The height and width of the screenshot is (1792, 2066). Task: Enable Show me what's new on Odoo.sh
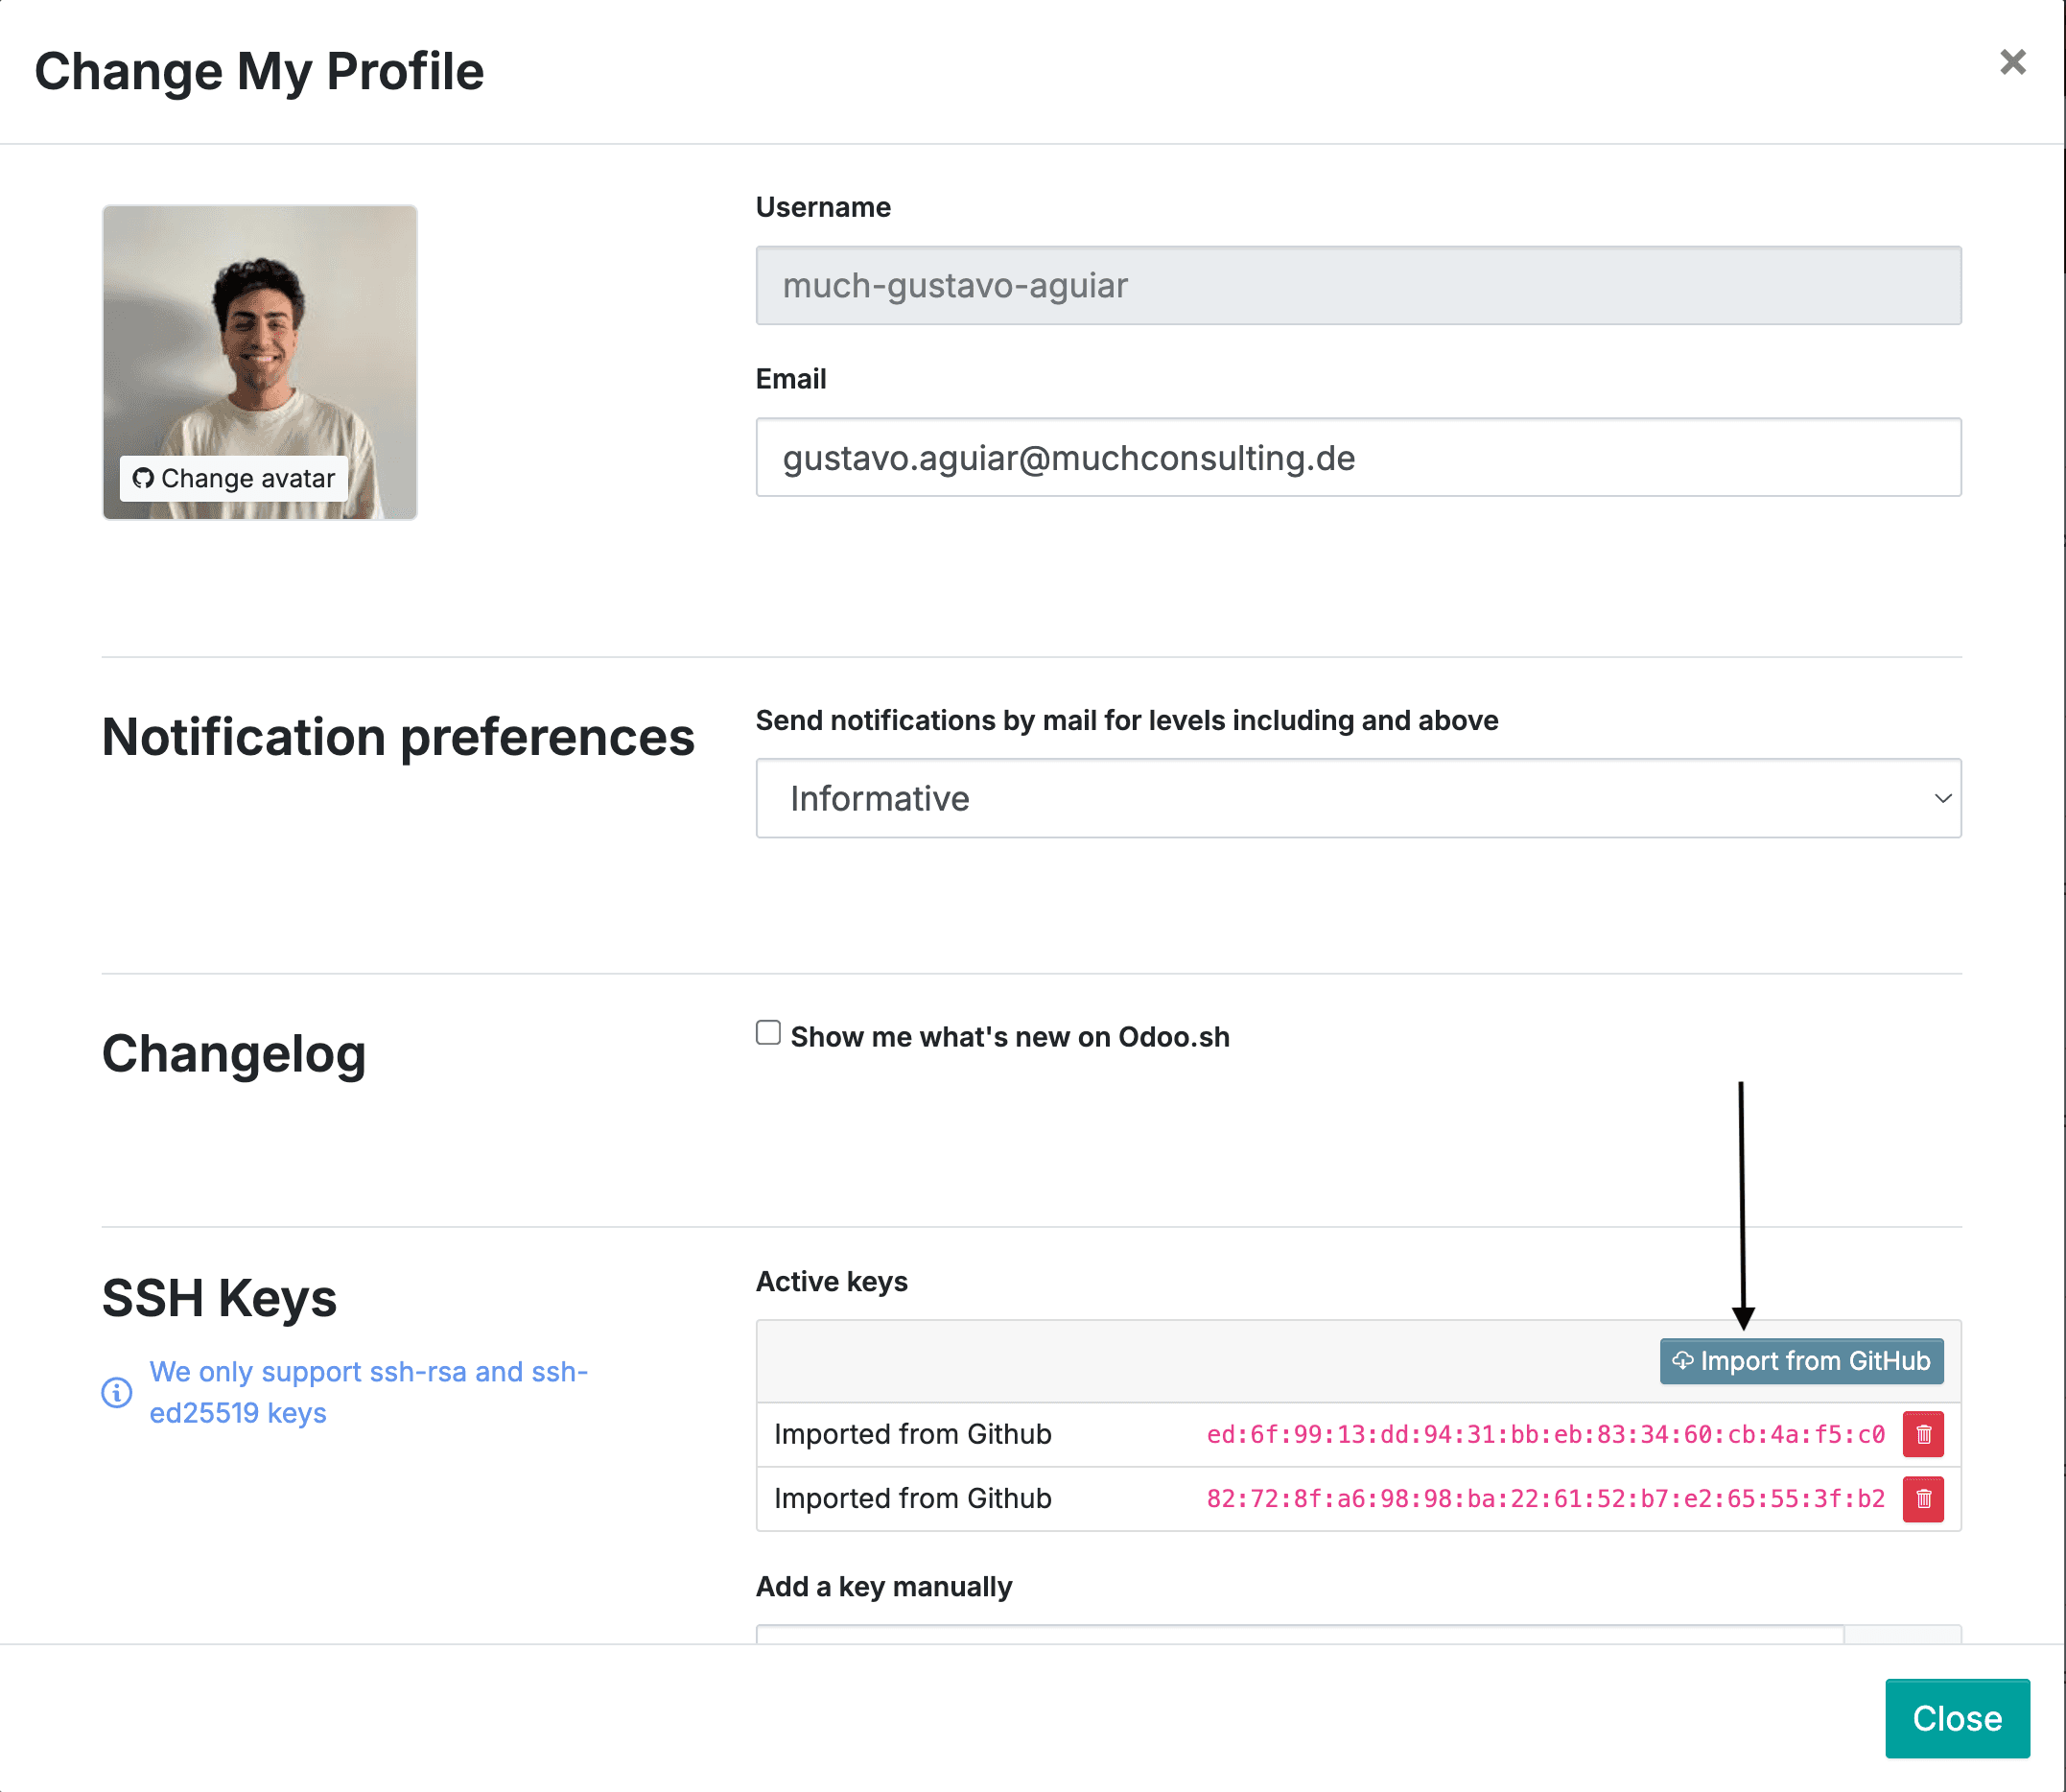point(768,1033)
